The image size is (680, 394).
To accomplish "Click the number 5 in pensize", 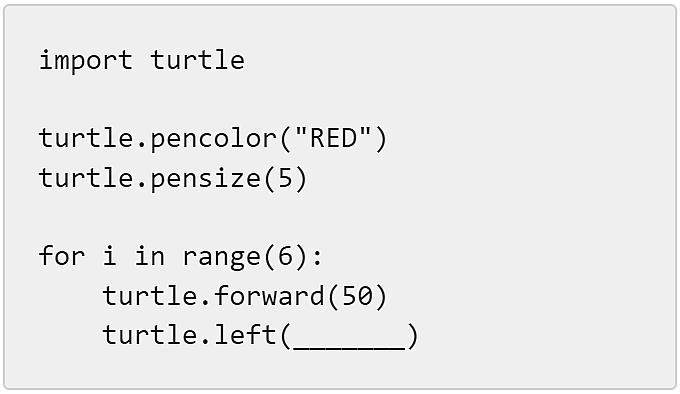I will coord(285,178).
